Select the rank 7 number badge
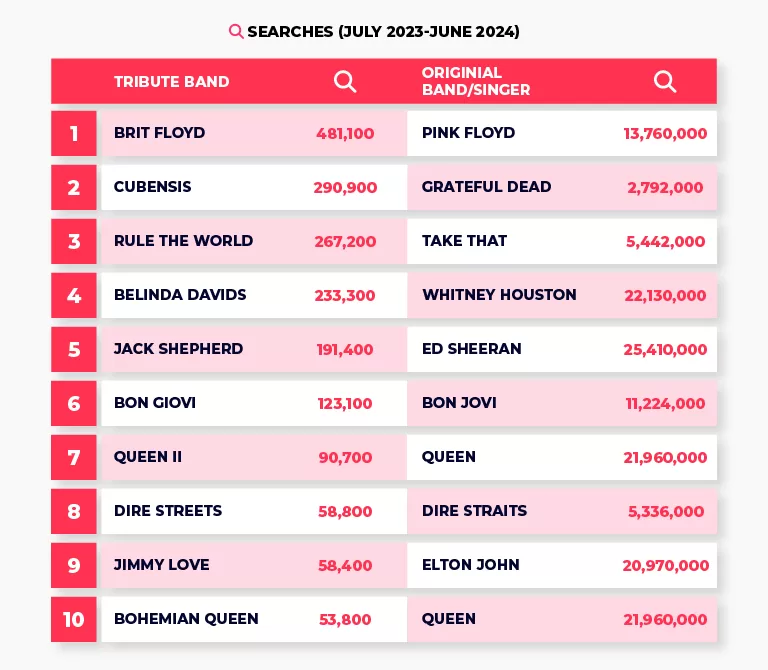Image resolution: width=768 pixels, height=670 pixels. pos(74,457)
